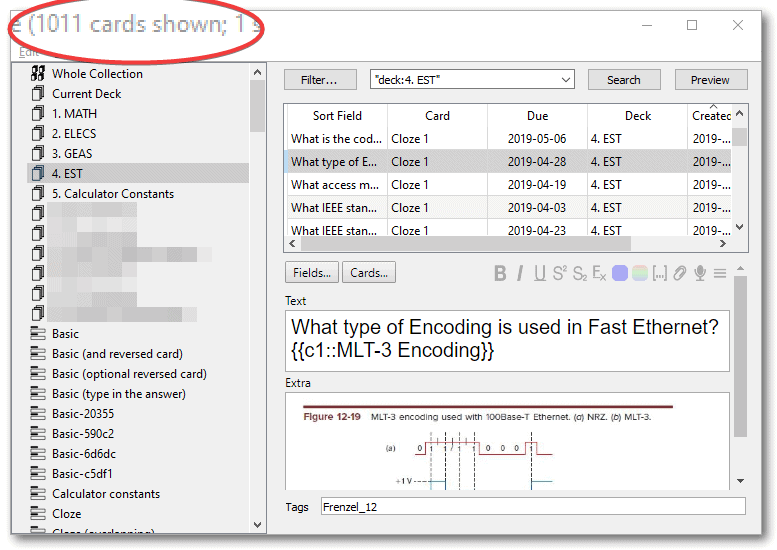This screenshot has width=777, height=550.
Task: Open the Filter... button
Action: (320, 80)
